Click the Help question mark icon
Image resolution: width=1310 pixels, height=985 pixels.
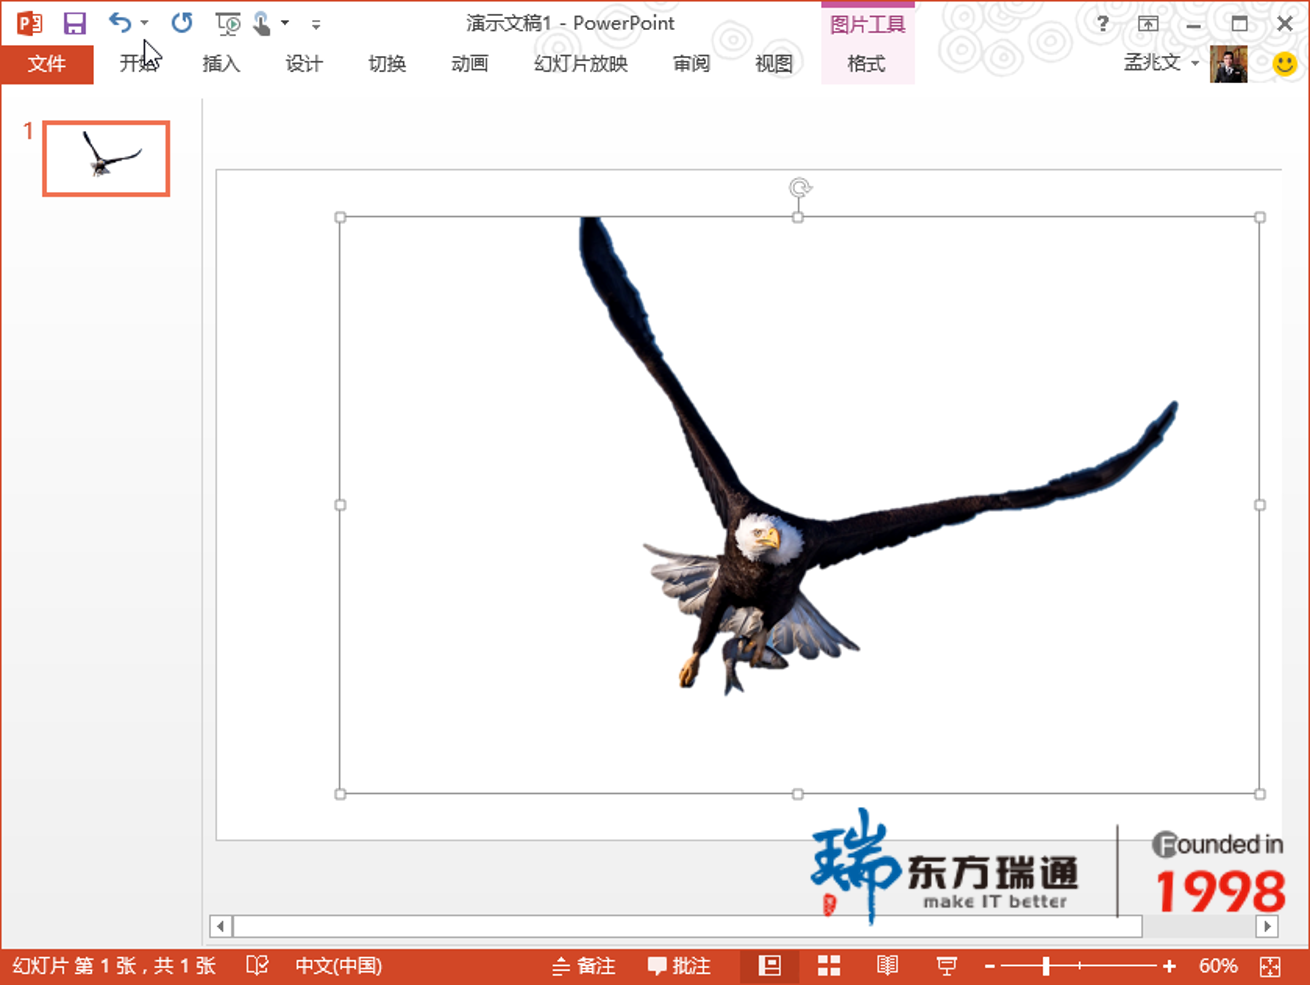(x=1102, y=23)
